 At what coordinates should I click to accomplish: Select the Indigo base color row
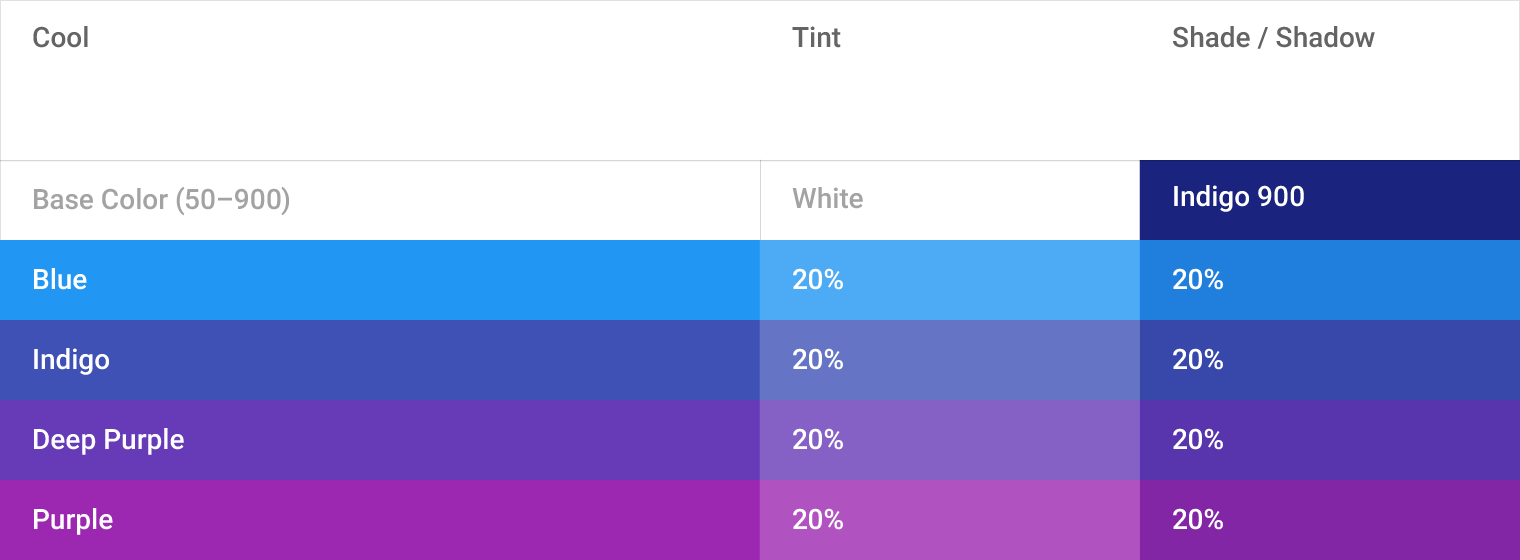[380, 360]
